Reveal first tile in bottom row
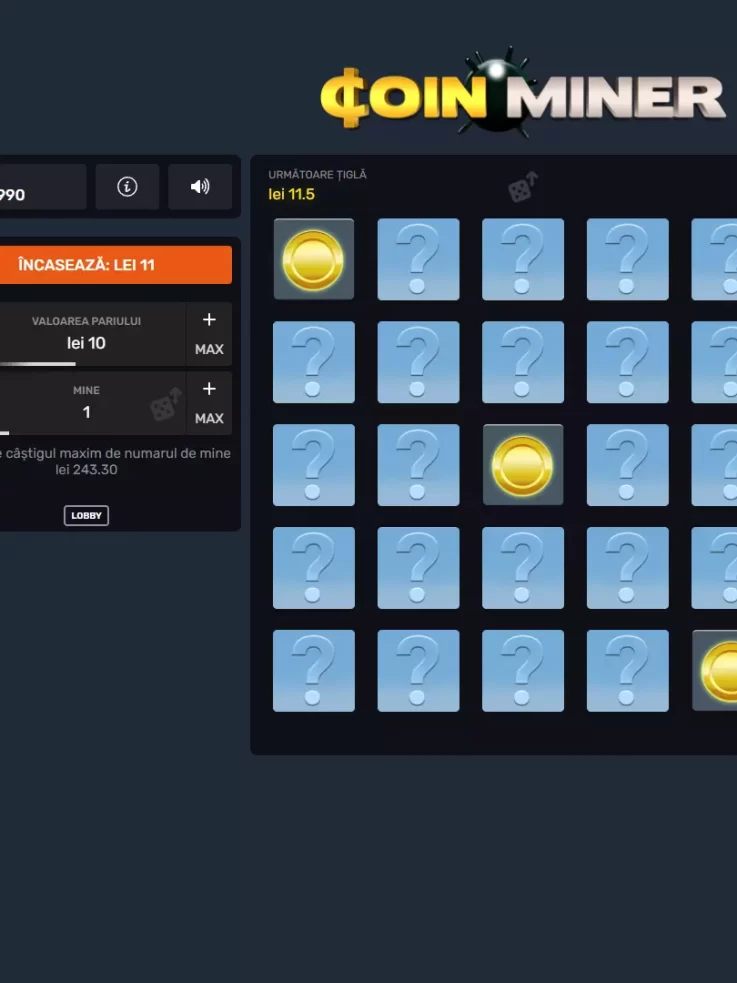737x983 pixels. point(313,671)
